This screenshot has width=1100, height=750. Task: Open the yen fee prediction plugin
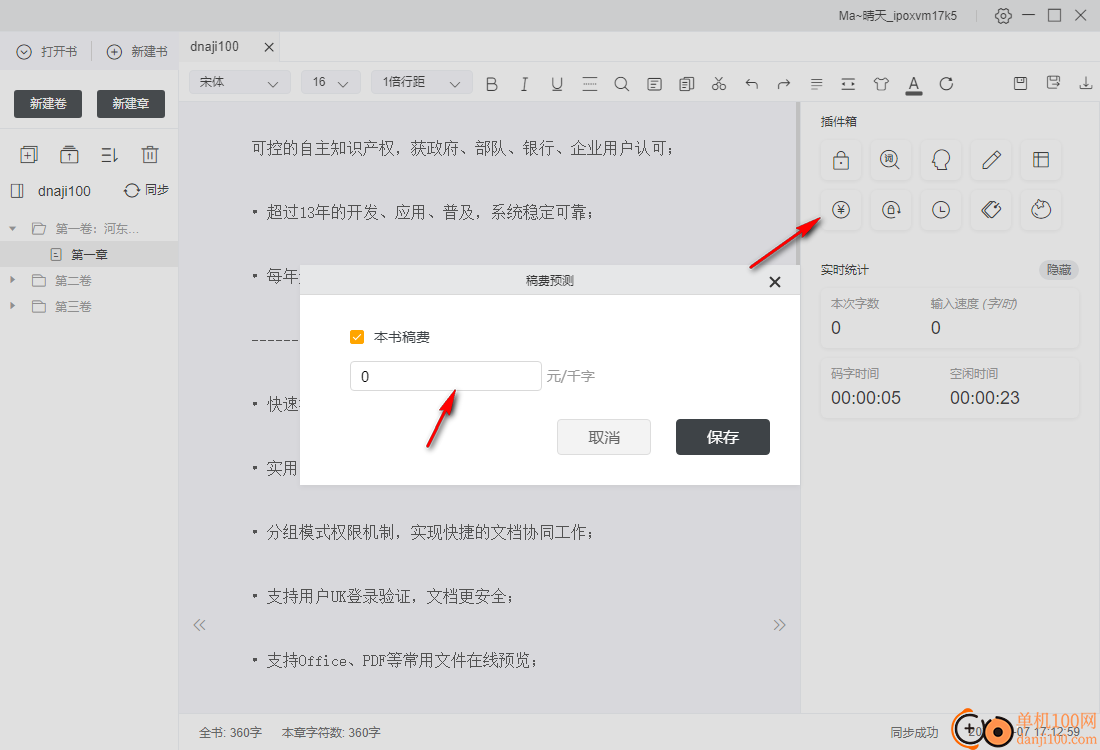[x=840, y=209]
